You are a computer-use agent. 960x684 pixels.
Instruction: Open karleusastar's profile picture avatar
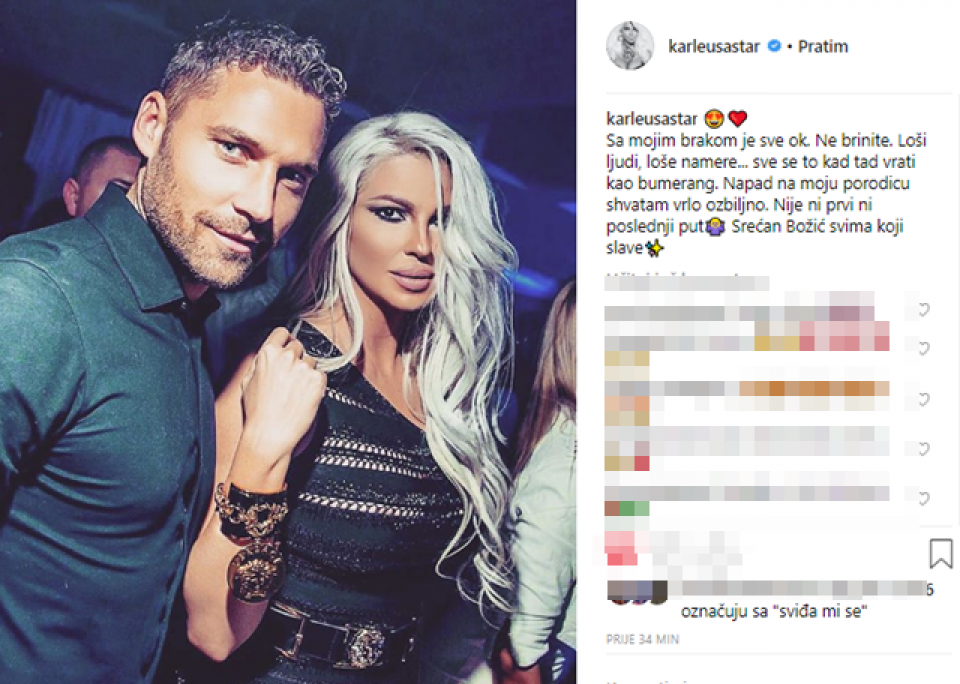click(x=630, y=46)
